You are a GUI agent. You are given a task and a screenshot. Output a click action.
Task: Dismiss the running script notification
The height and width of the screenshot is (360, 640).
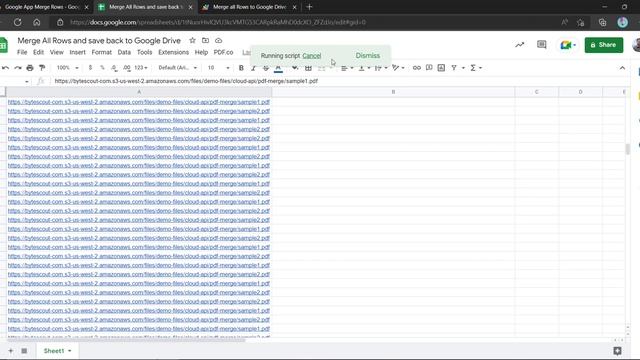[367, 56]
